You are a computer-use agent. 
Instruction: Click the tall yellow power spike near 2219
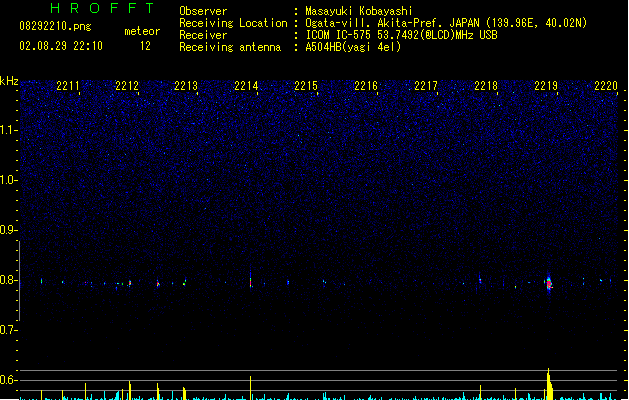(x=549, y=384)
